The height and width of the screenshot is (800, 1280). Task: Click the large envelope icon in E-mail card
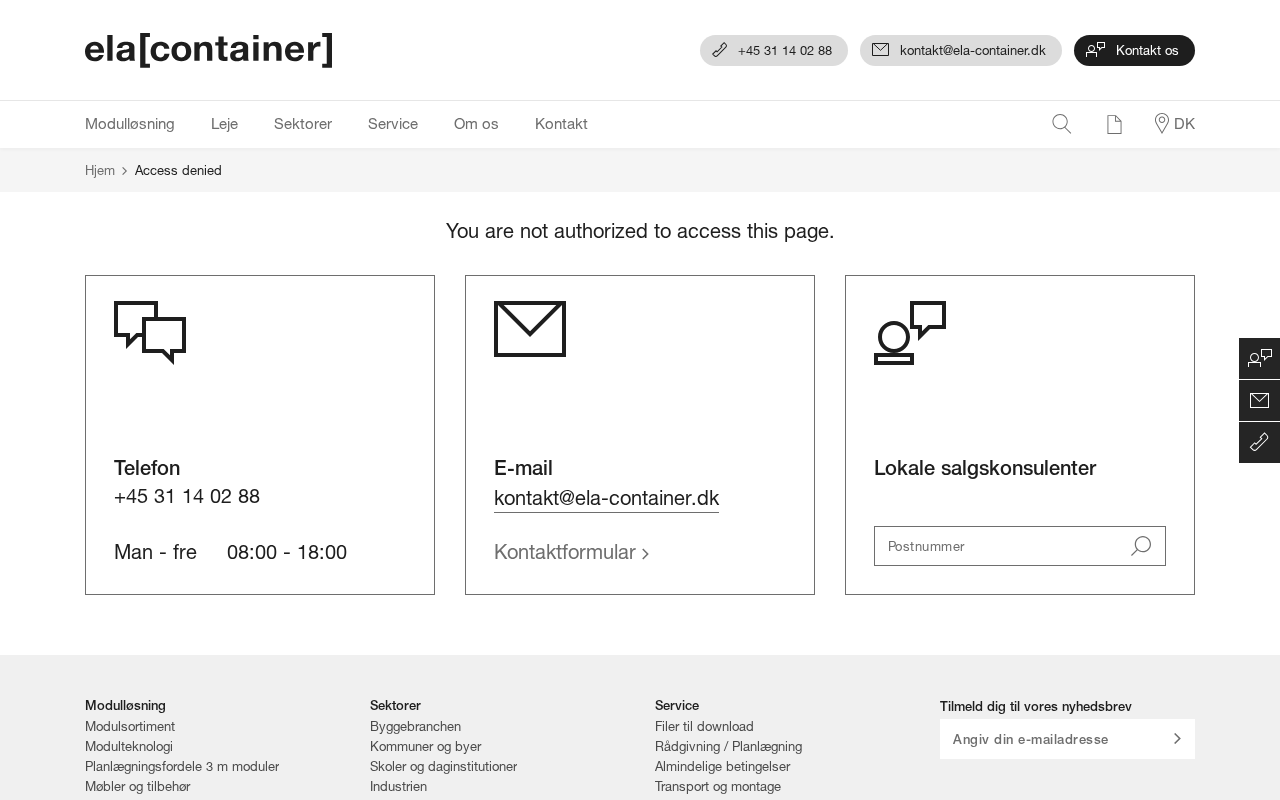530,329
